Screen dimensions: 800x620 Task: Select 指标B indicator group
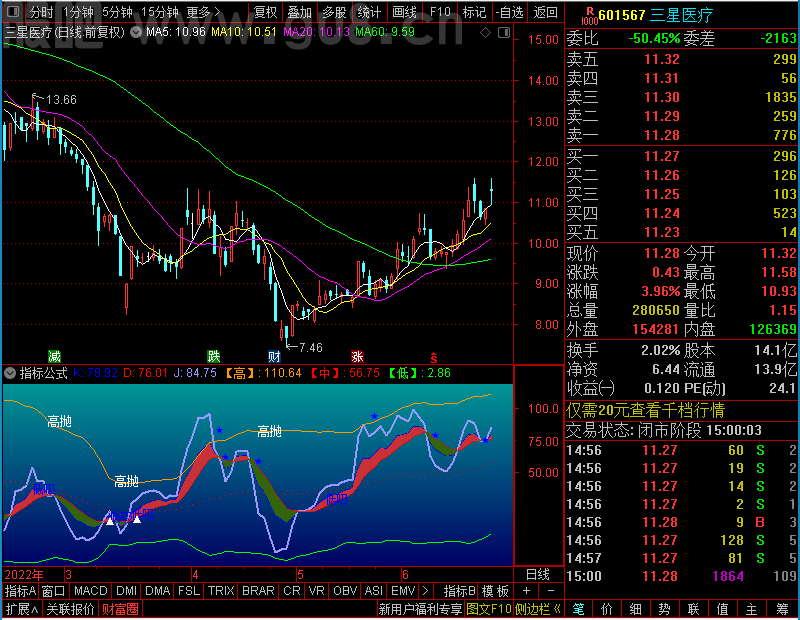click(x=460, y=591)
